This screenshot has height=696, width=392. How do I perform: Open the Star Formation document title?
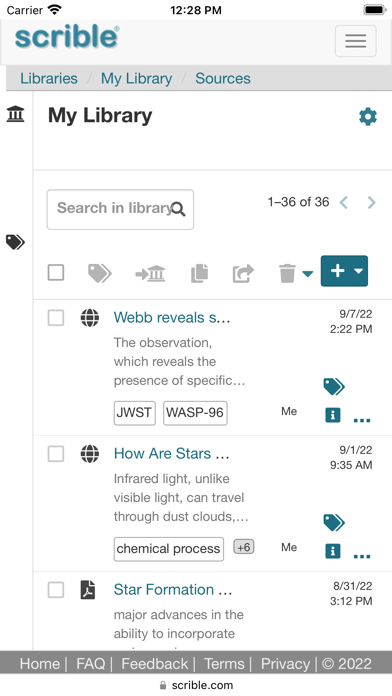click(173, 589)
